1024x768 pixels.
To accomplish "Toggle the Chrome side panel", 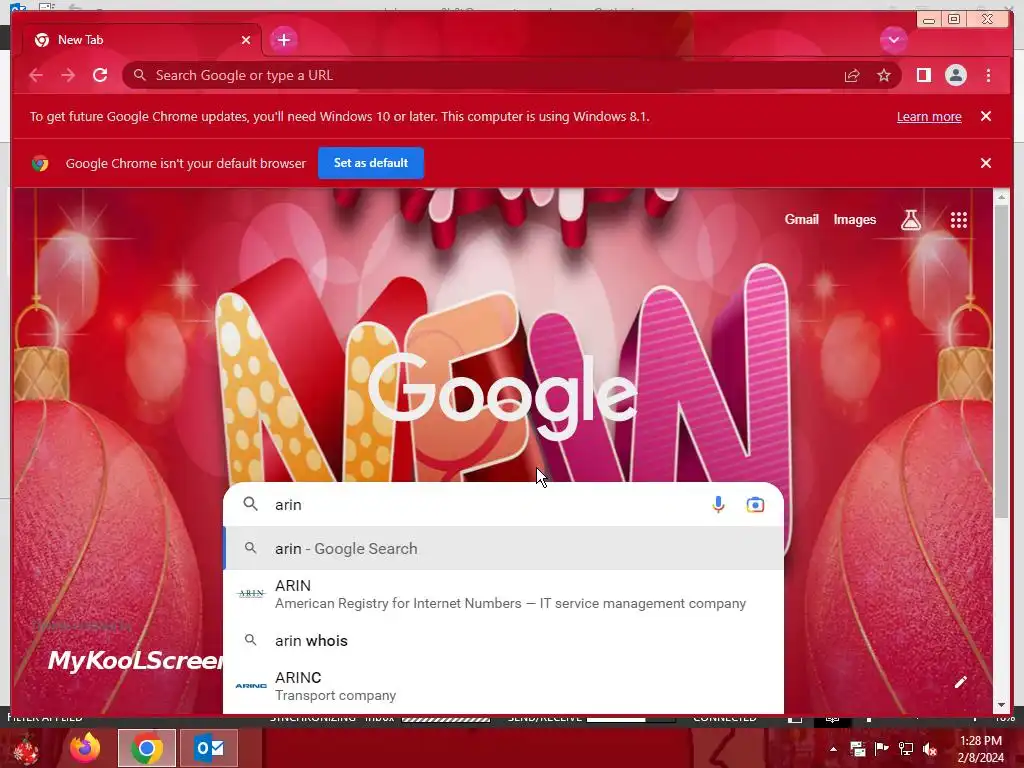I will (923, 75).
